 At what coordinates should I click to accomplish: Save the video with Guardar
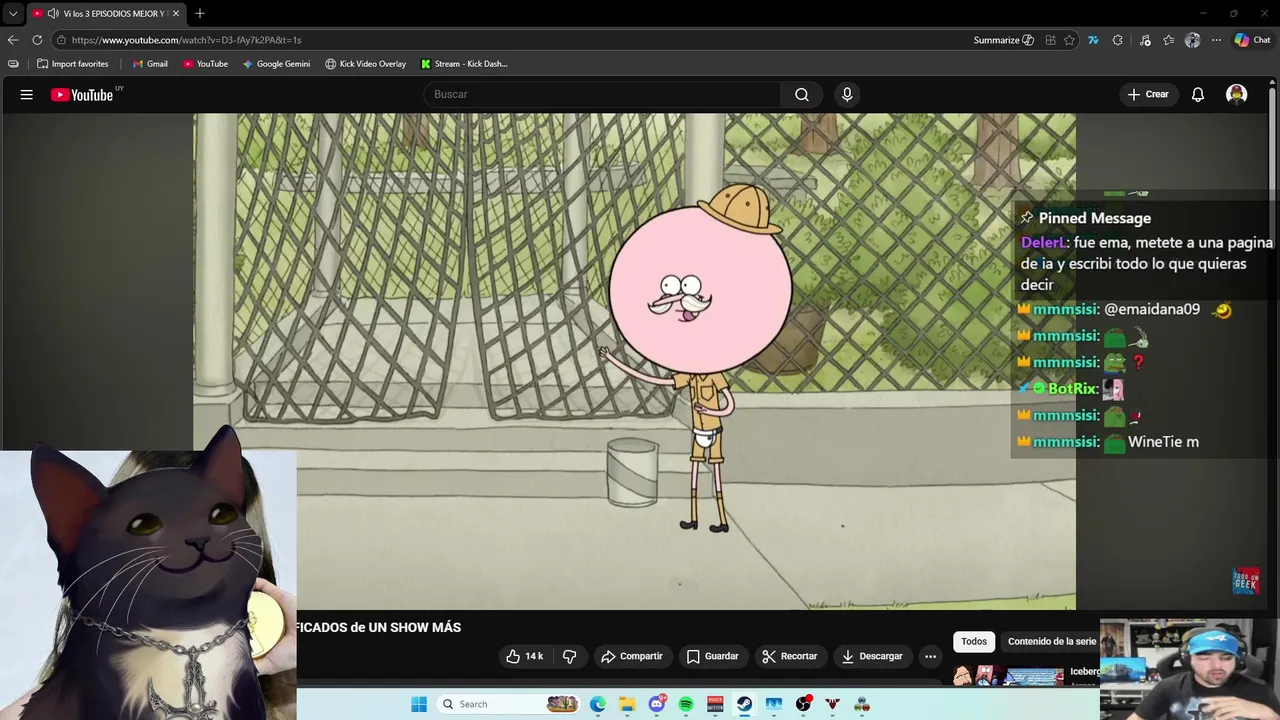(x=712, y=656)
